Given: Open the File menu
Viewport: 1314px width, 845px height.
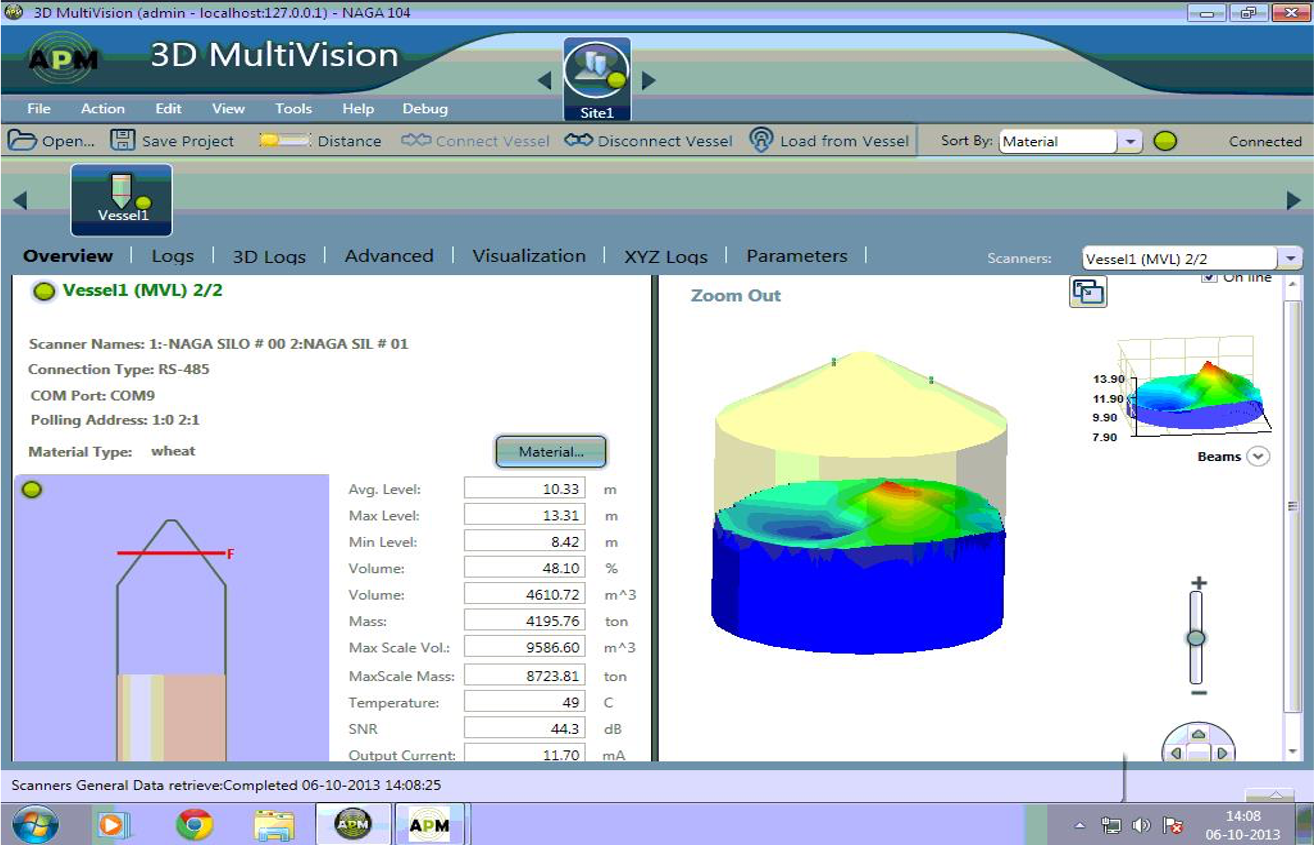Looking at the screenshot, I should coord(39,108).
